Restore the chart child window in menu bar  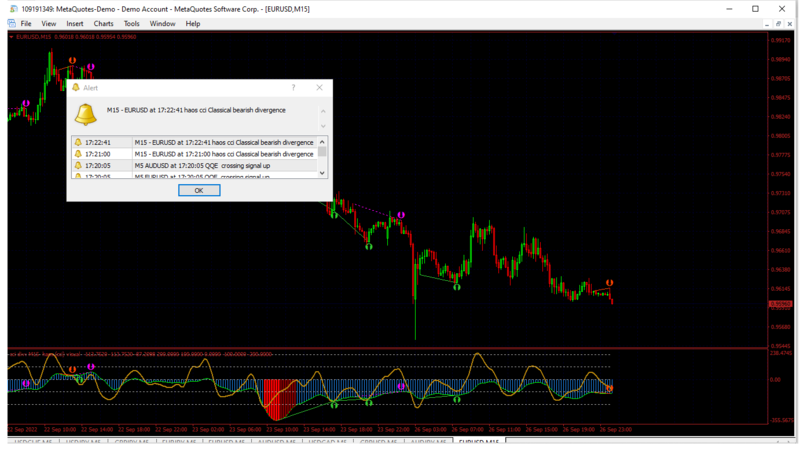click(778, 24)
